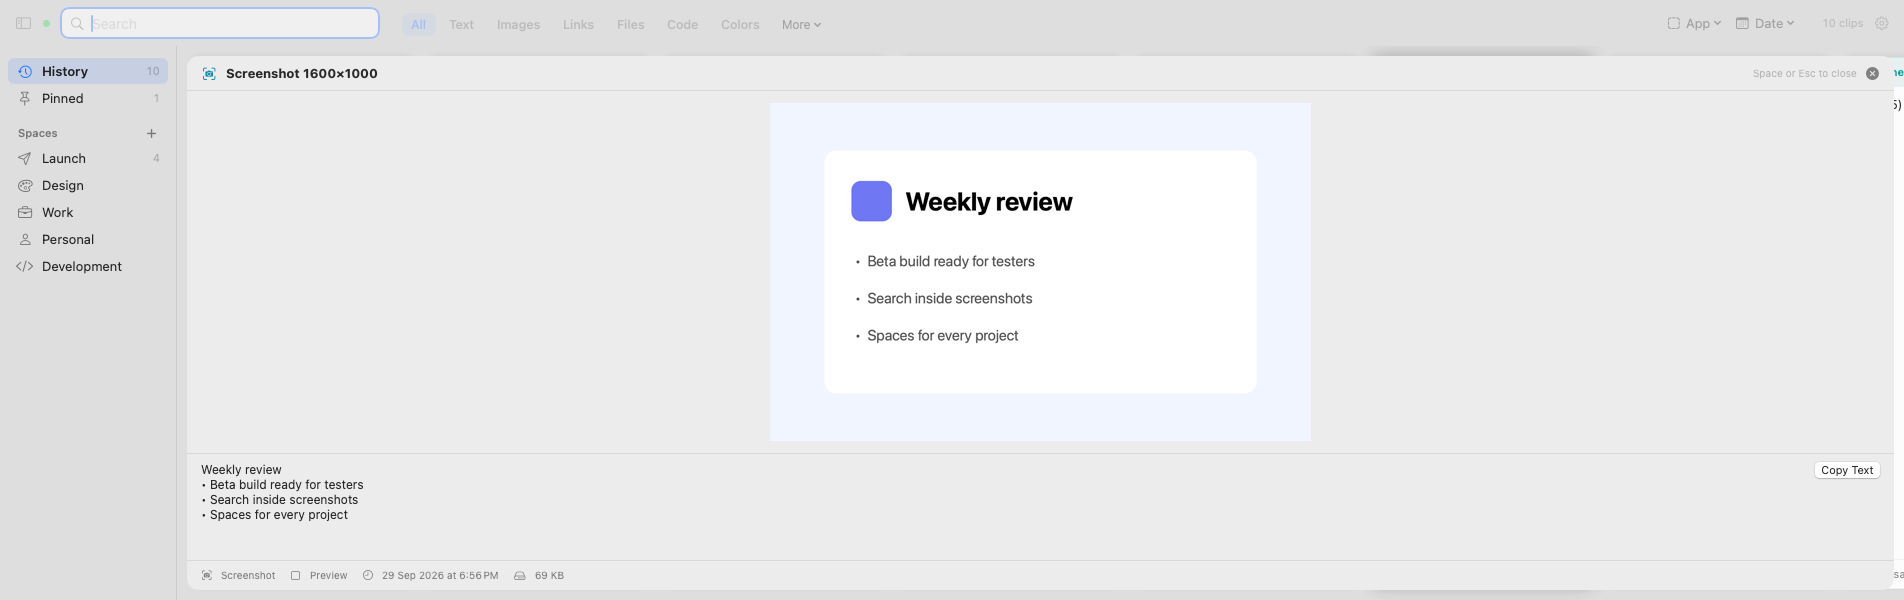The height and width of the screenshot is (600, 1904).
Task: Open the settings gear
Action: pyautogui.click(x=1882, y=23)
